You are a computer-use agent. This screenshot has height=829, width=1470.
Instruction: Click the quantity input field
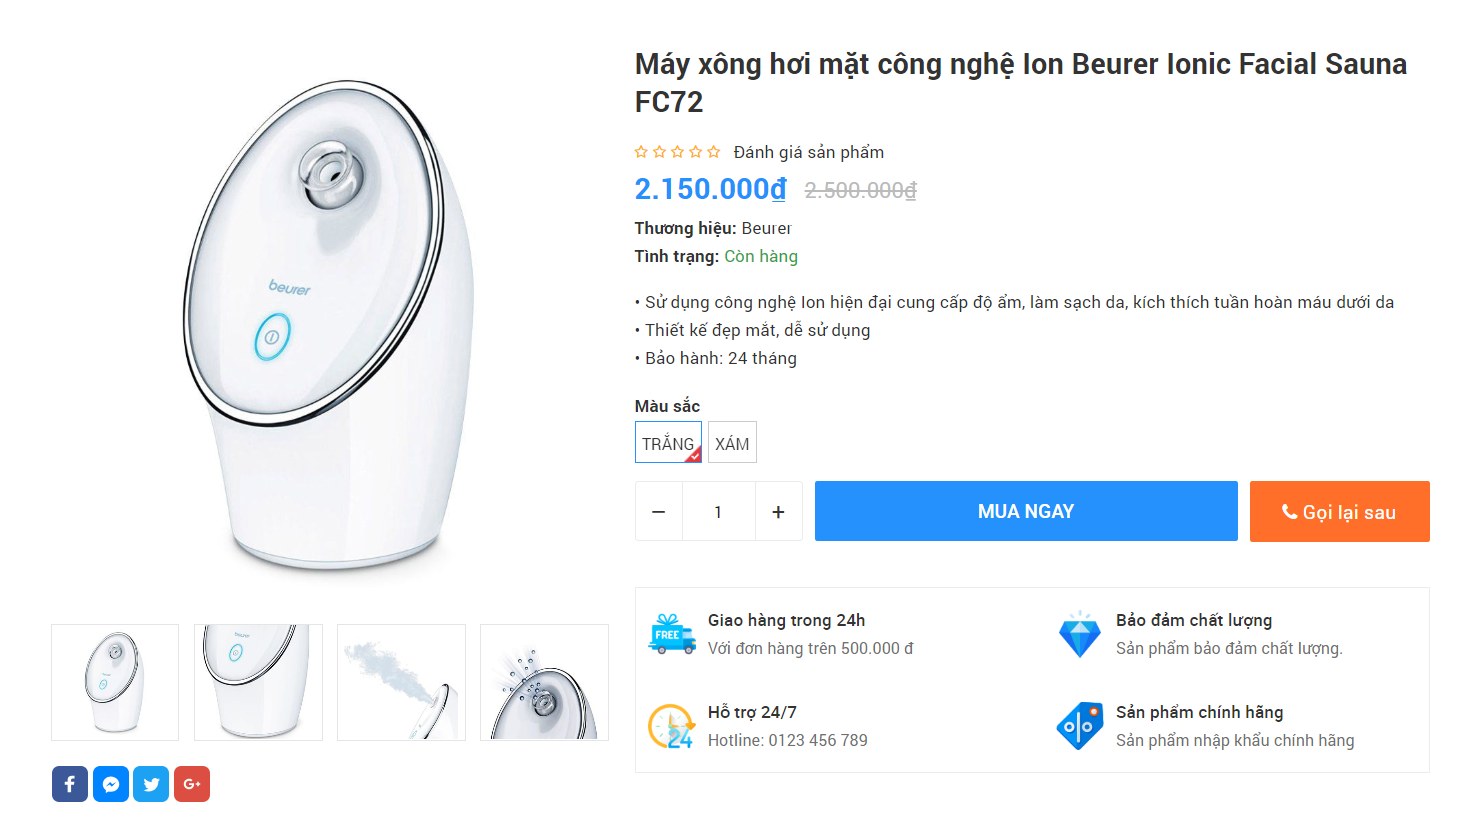(x=718, y=512)
